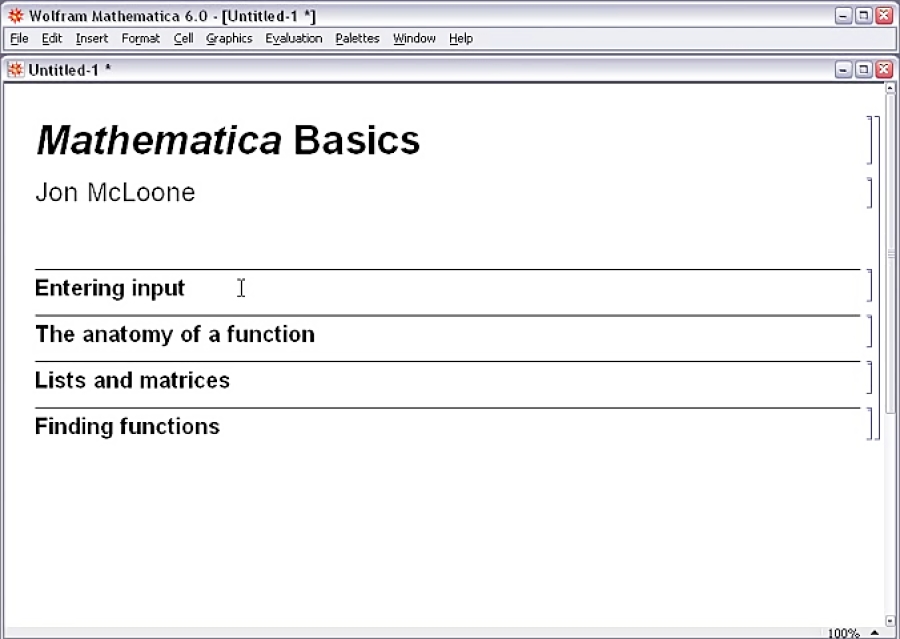Image resolution: width=900 pixels, height=639 pixels.
Task: Open the Insert menu
Action: click(x=91, y=39)
